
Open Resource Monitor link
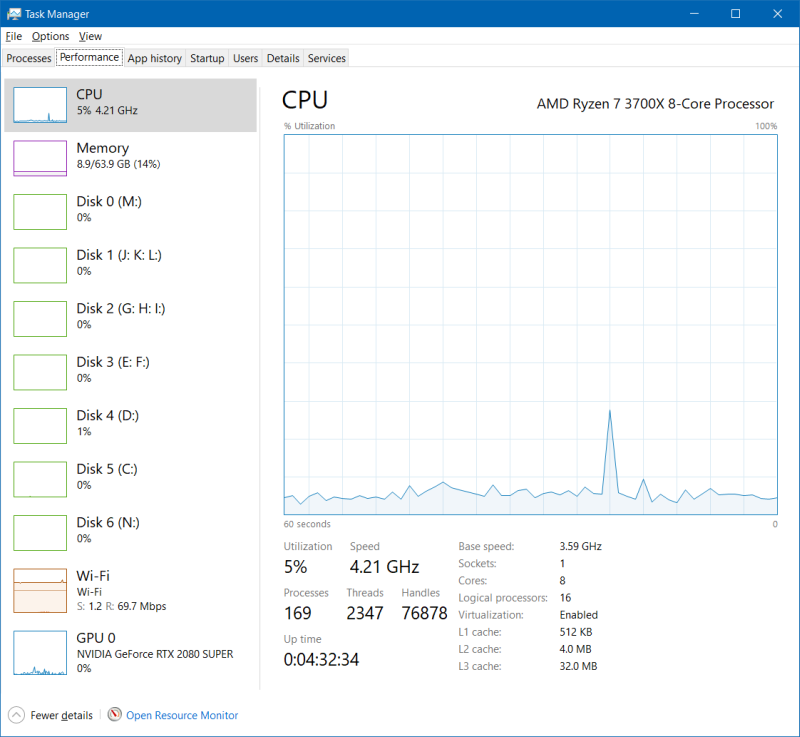coord(182,715)
